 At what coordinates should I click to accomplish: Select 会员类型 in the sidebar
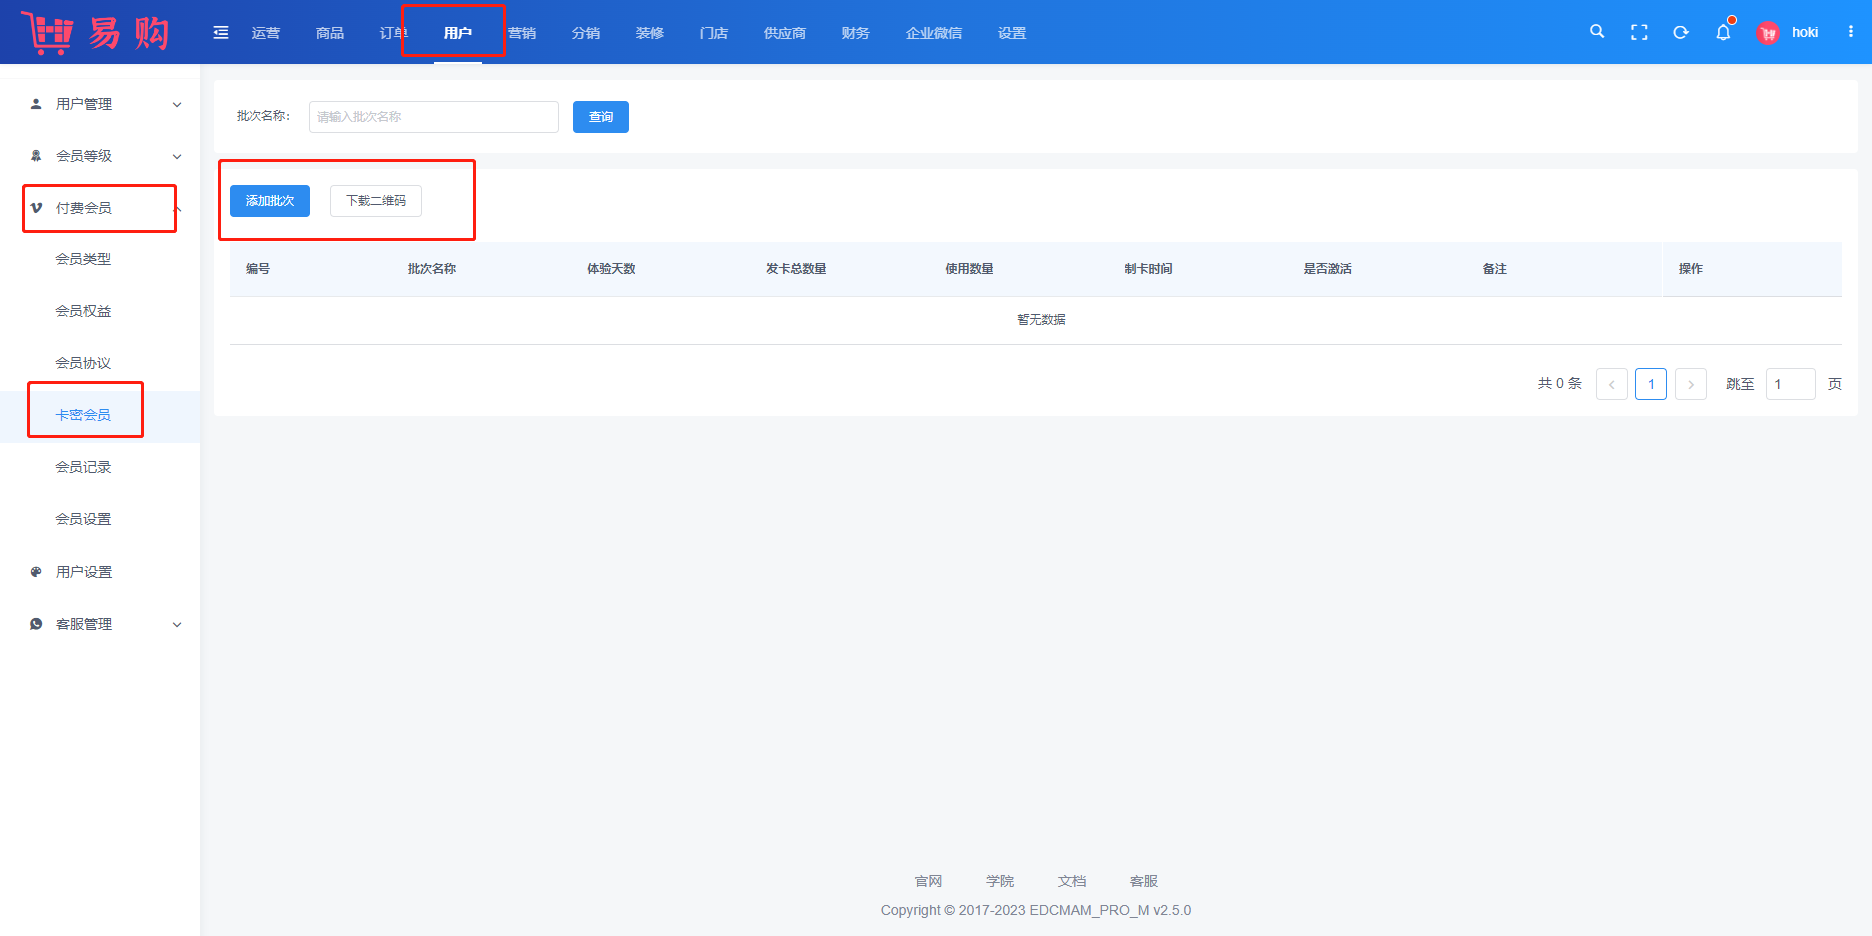(83, 259)
